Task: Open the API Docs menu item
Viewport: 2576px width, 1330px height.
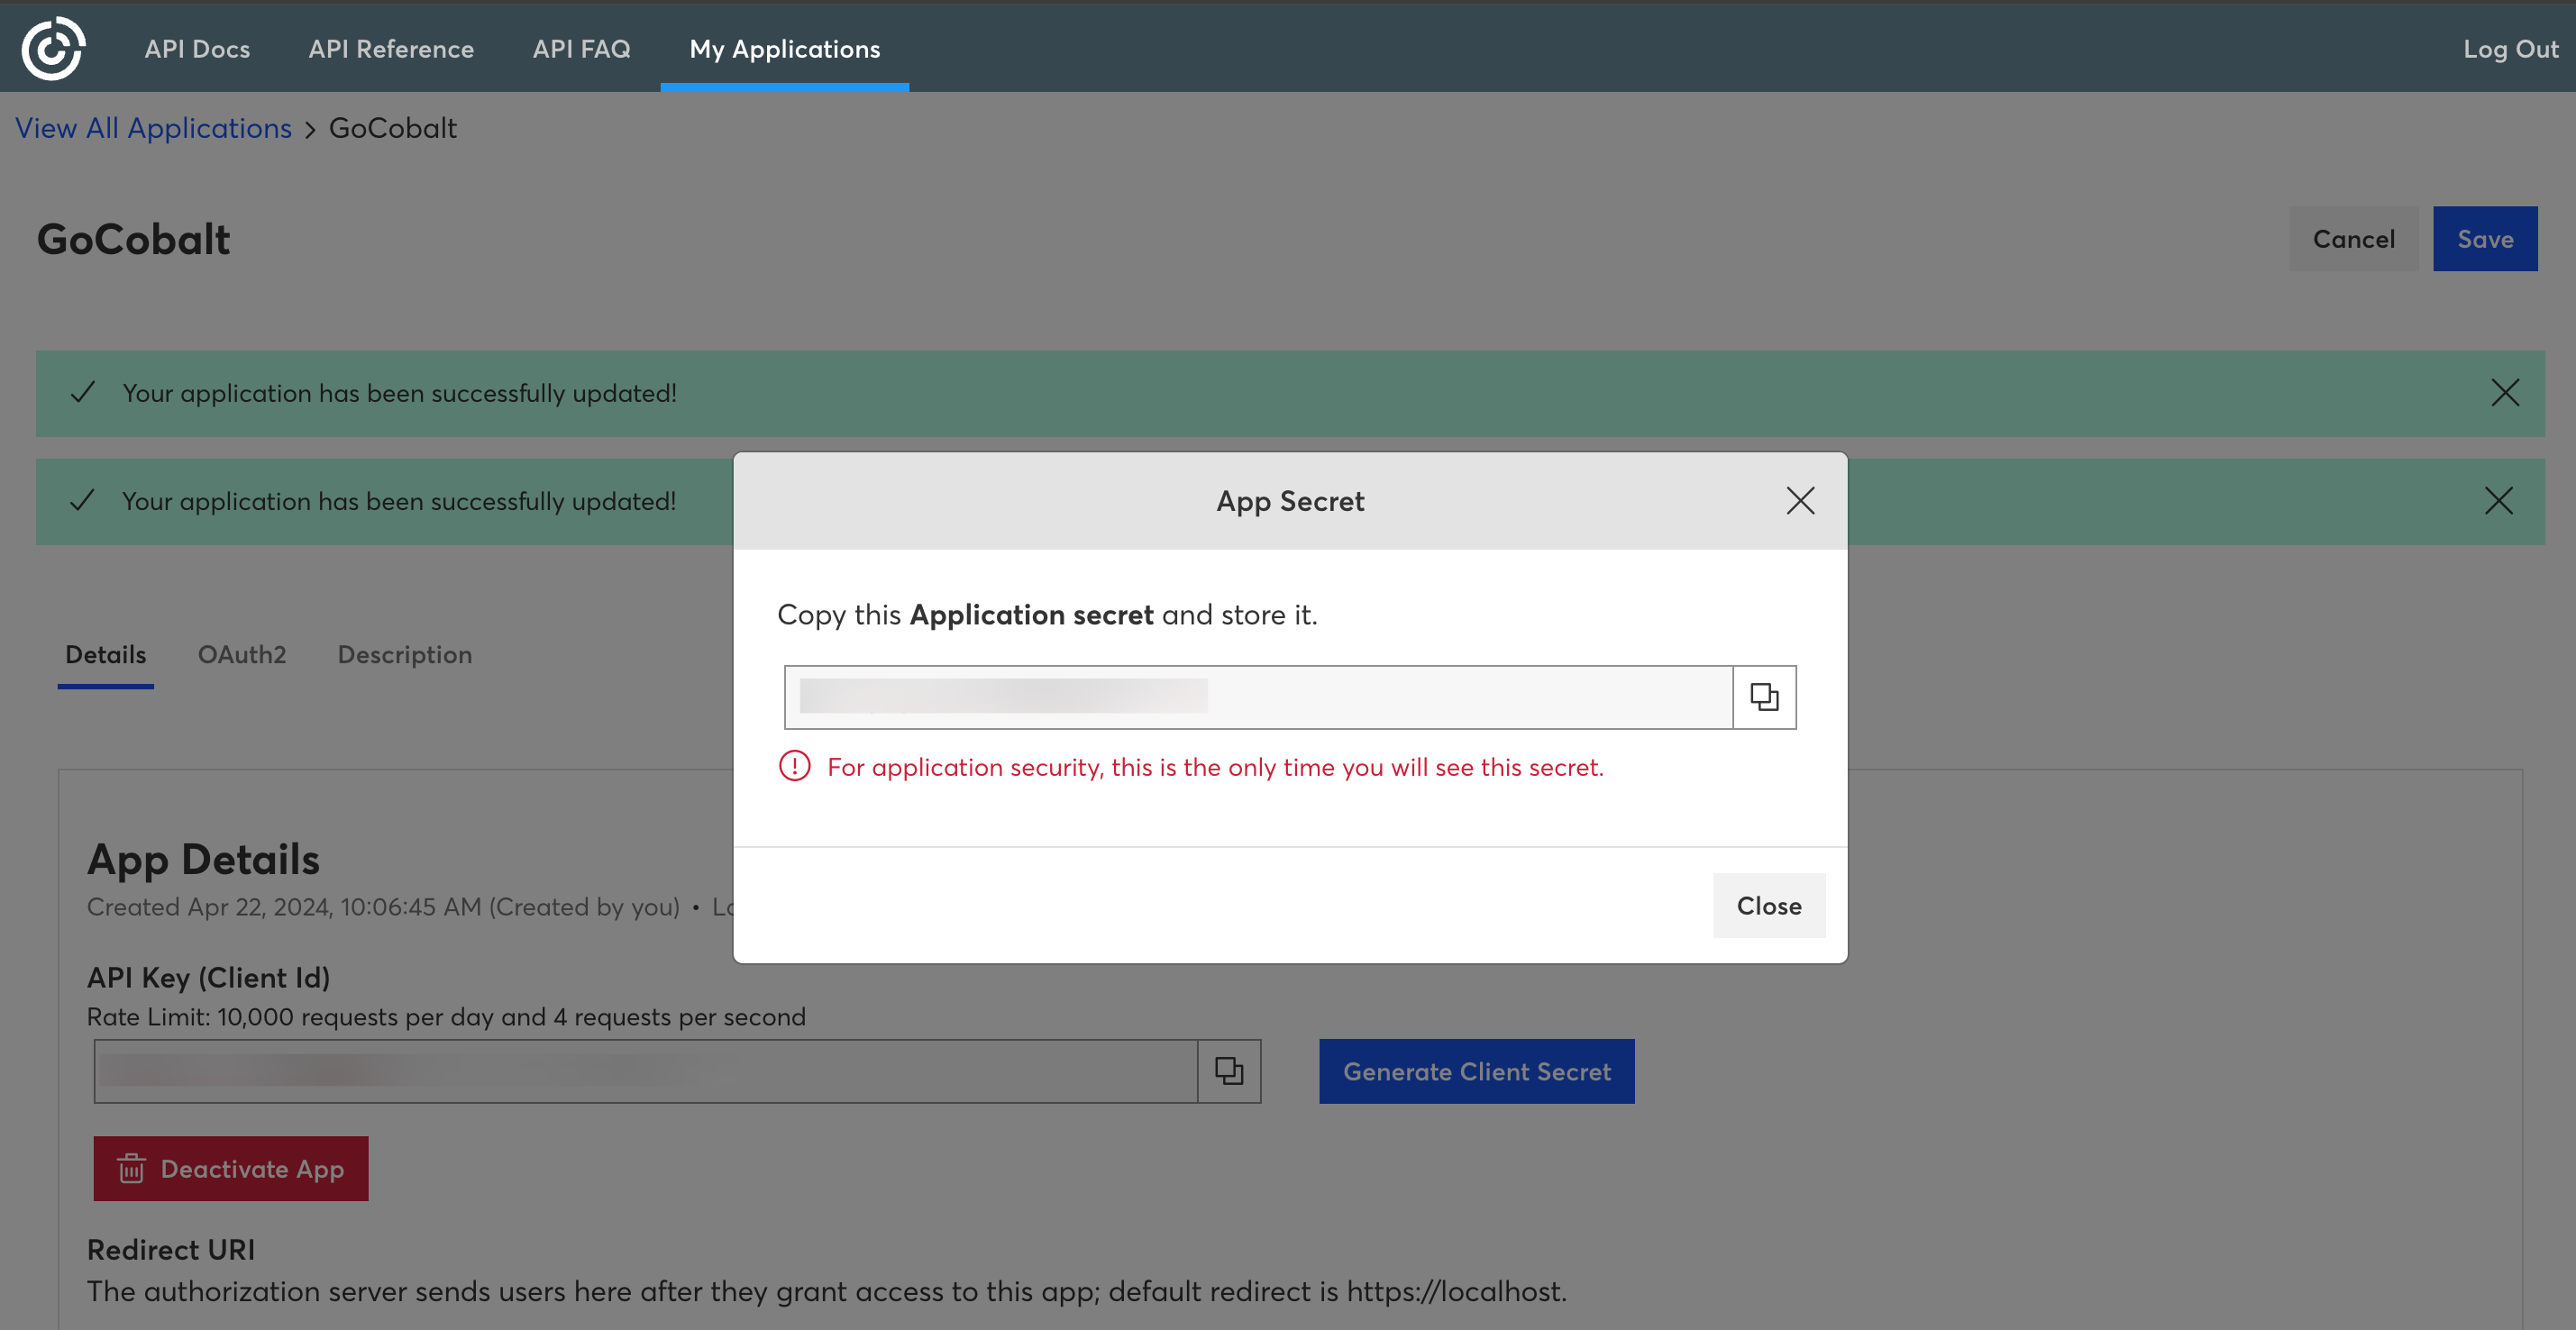Action: point(197,48)
